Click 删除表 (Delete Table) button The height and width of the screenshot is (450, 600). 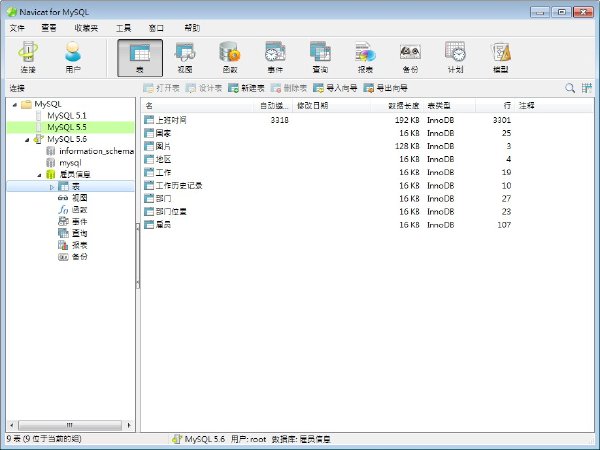point(289,88)
